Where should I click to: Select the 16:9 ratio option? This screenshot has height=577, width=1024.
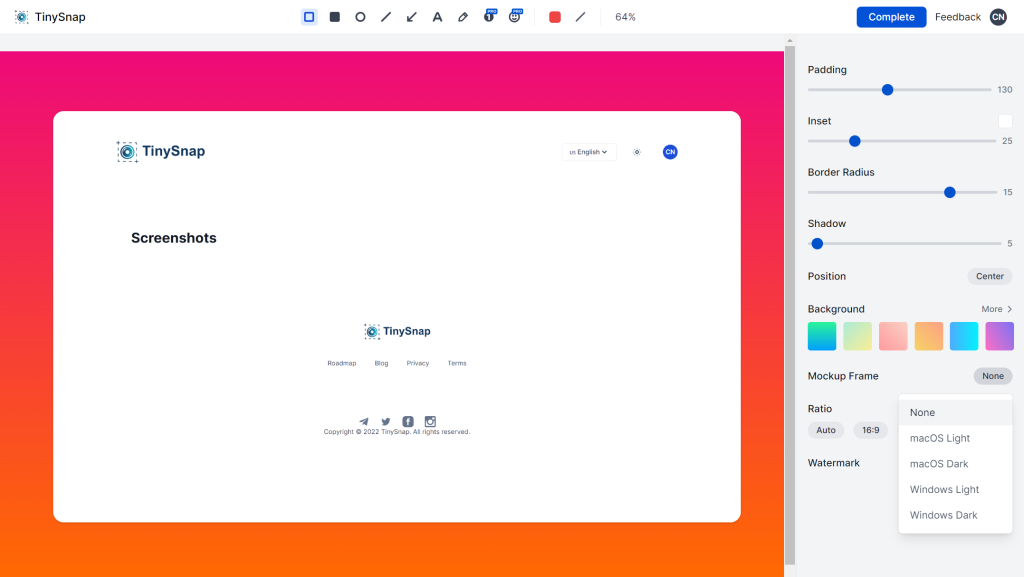[871, 430]
